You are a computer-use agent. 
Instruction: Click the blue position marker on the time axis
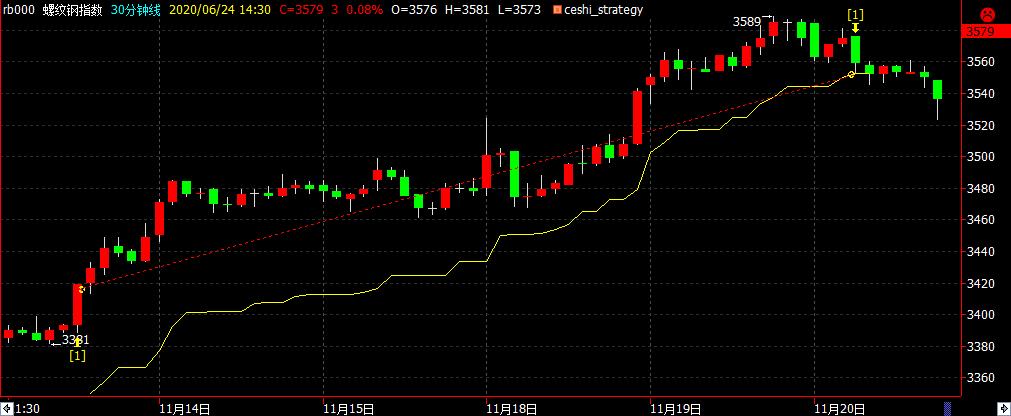click(947, 408)
